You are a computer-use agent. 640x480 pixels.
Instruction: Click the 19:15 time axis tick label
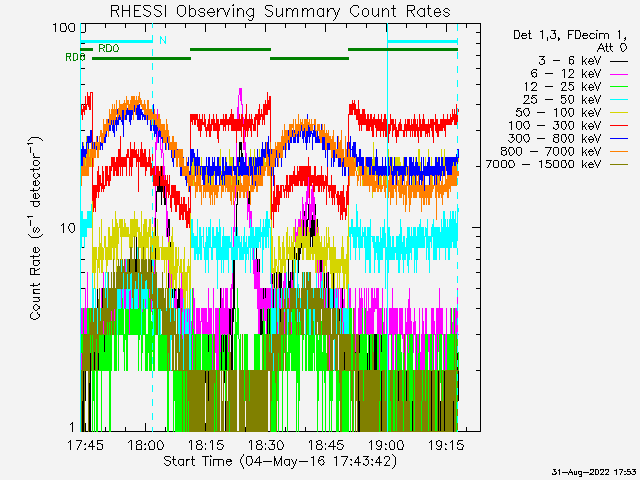click(446, 445)
